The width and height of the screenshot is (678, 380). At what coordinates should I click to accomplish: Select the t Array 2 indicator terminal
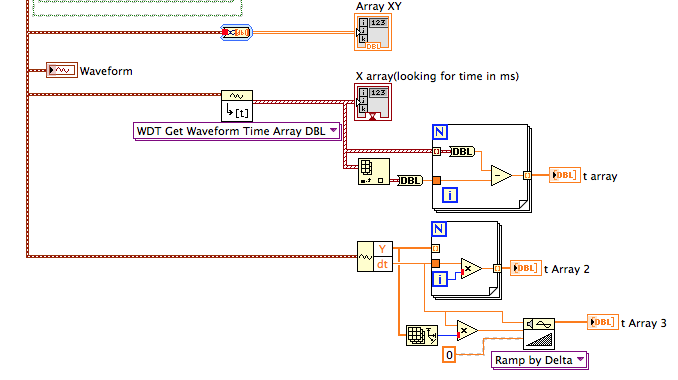point(526,268)
